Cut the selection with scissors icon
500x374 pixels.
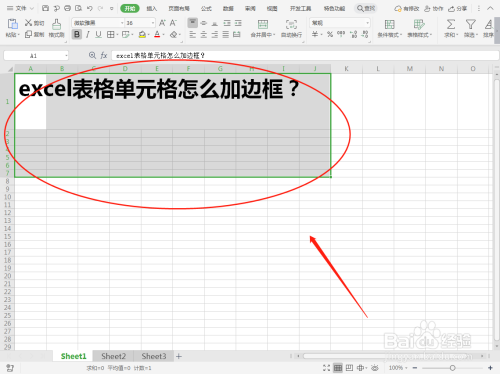pos(34,23)
